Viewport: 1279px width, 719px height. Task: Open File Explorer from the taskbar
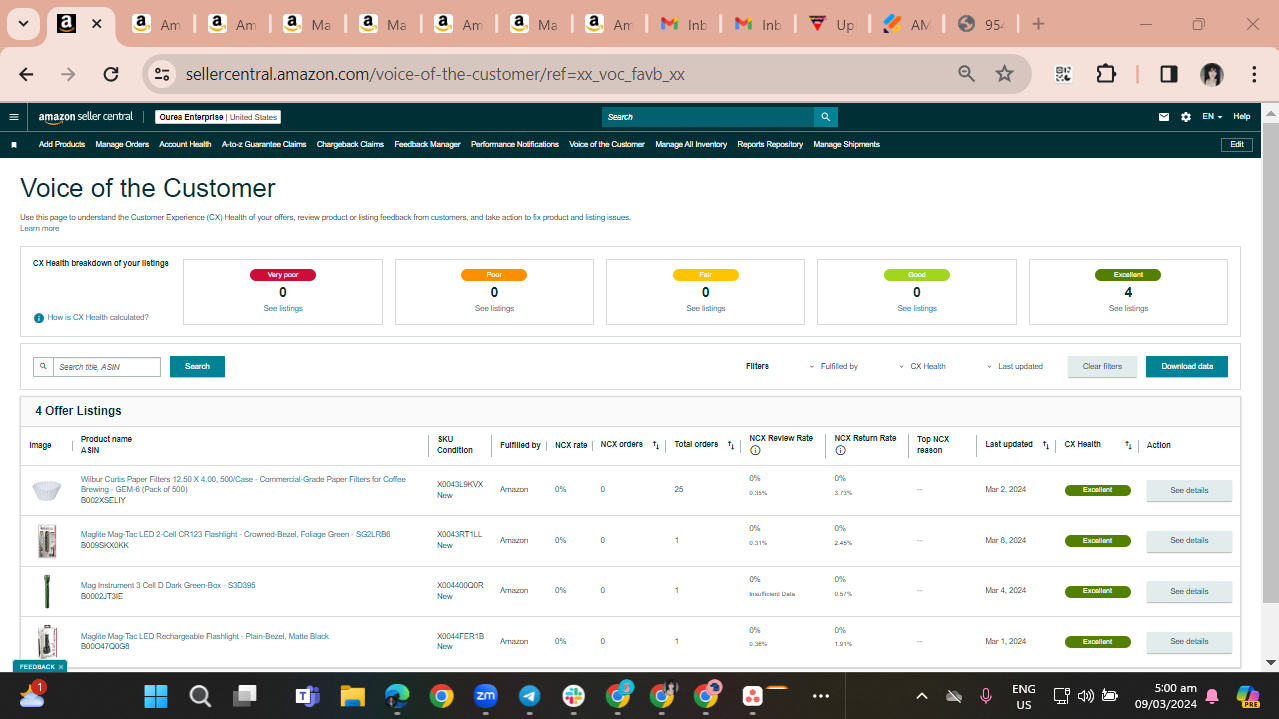351,695
